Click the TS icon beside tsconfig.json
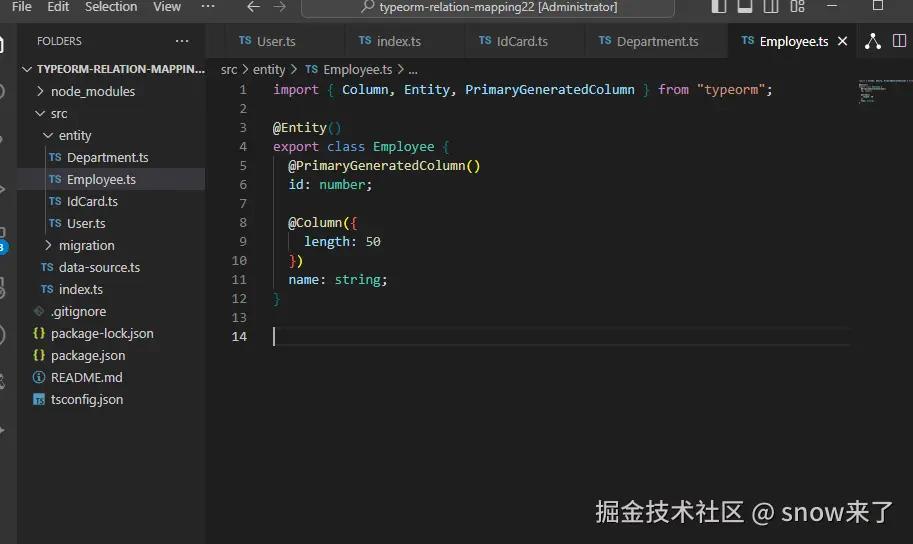The width and height of the screenshot is (913, 544). click(x=39, y=400)
